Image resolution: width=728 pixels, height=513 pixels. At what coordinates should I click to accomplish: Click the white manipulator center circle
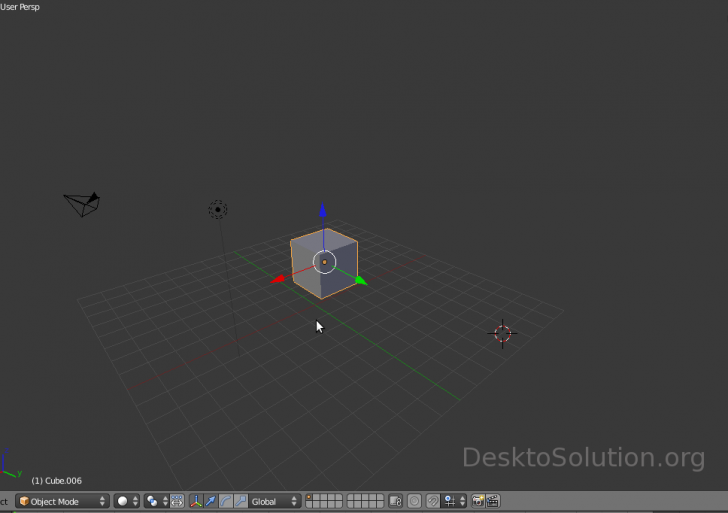325,262
